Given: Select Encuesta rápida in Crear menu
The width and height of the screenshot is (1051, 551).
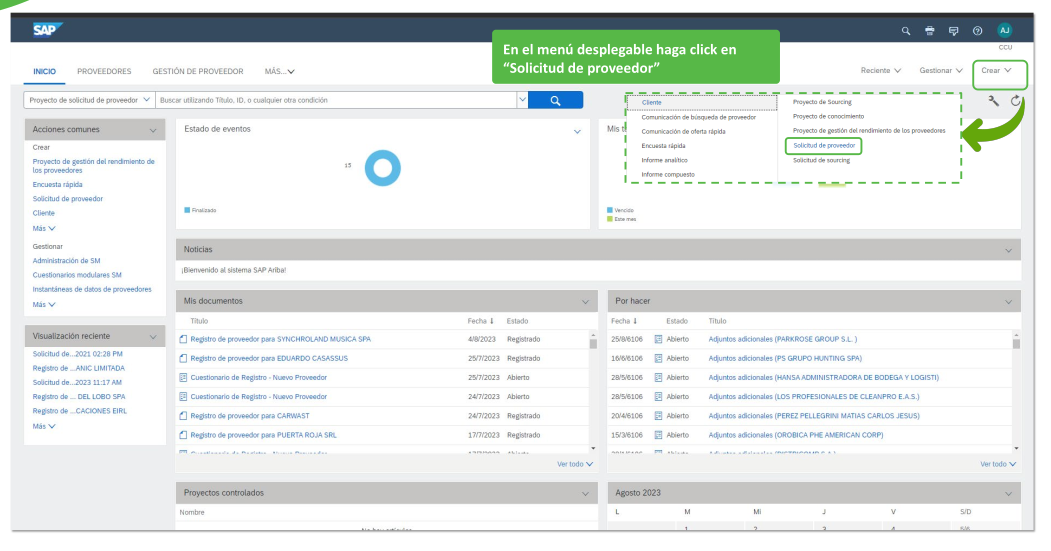Looking at the screenshot, I should (663, 145).
